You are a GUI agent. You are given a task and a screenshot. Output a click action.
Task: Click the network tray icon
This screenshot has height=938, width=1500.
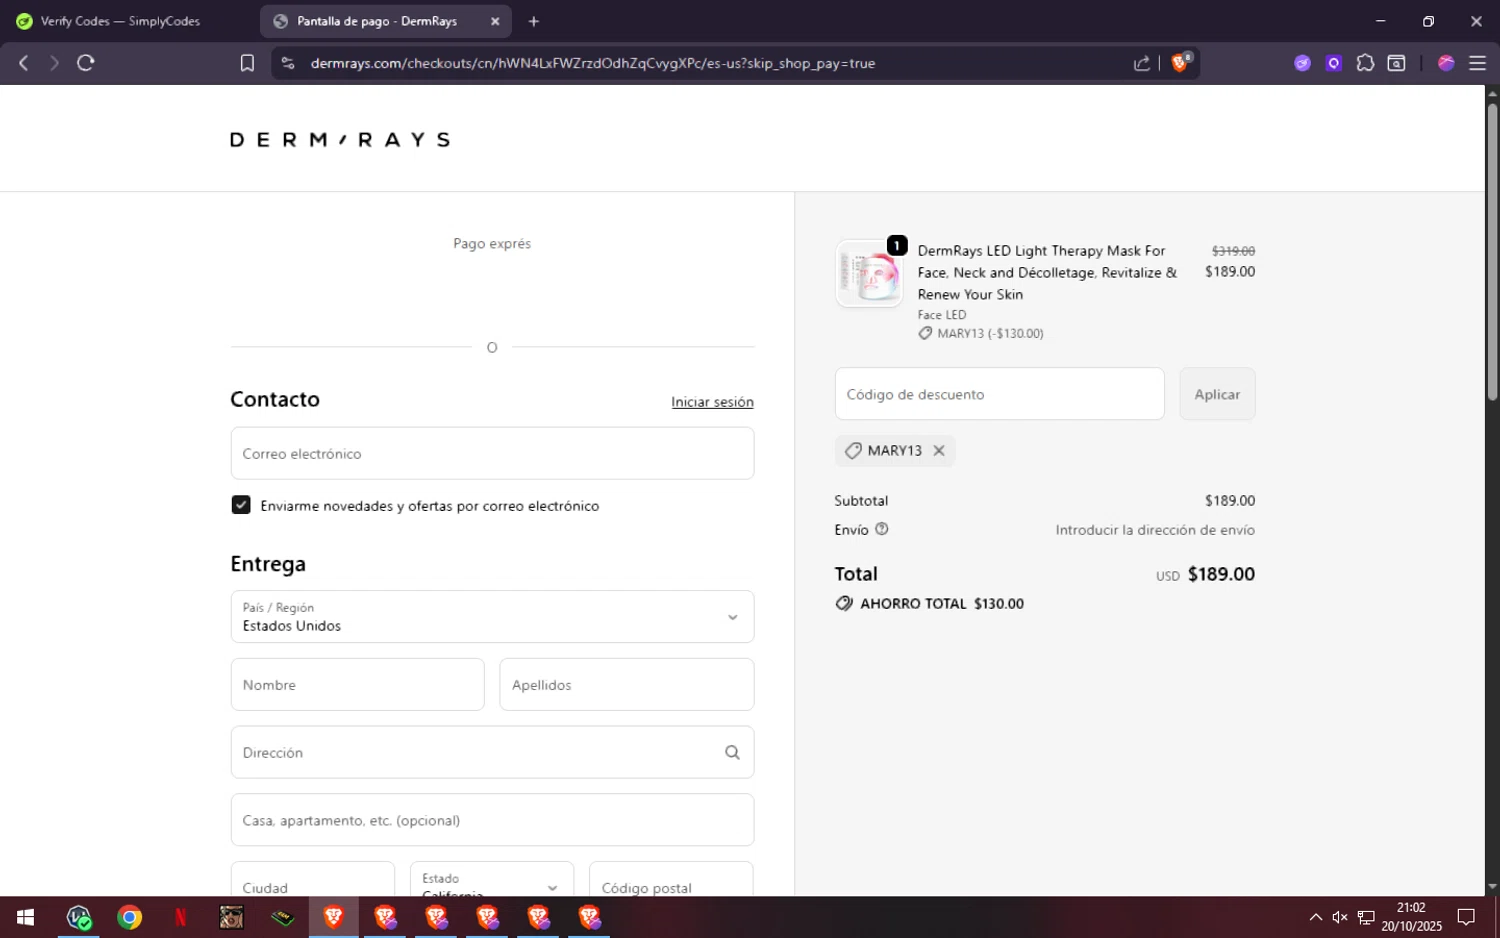coord(1366,917)
